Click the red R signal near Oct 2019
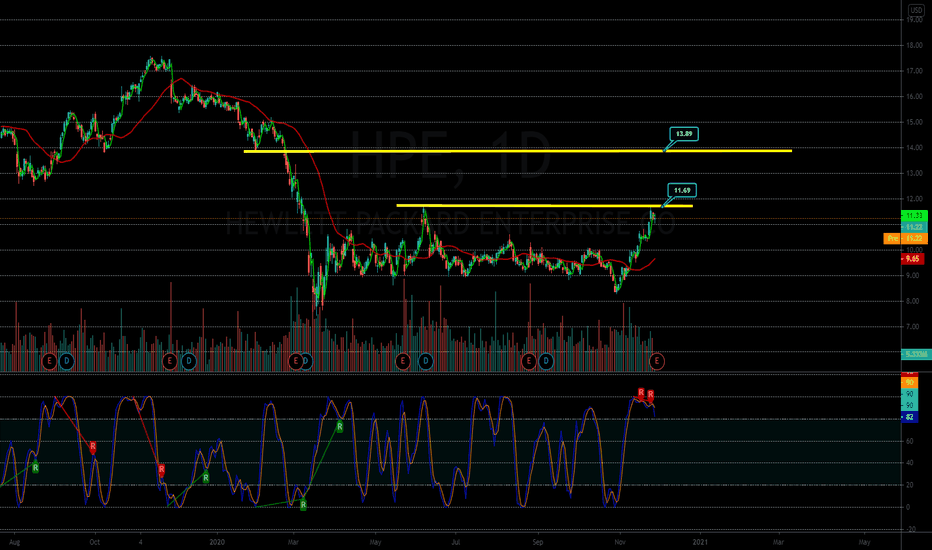The width and height of the screenshot is (932, 550). (93, 447)
